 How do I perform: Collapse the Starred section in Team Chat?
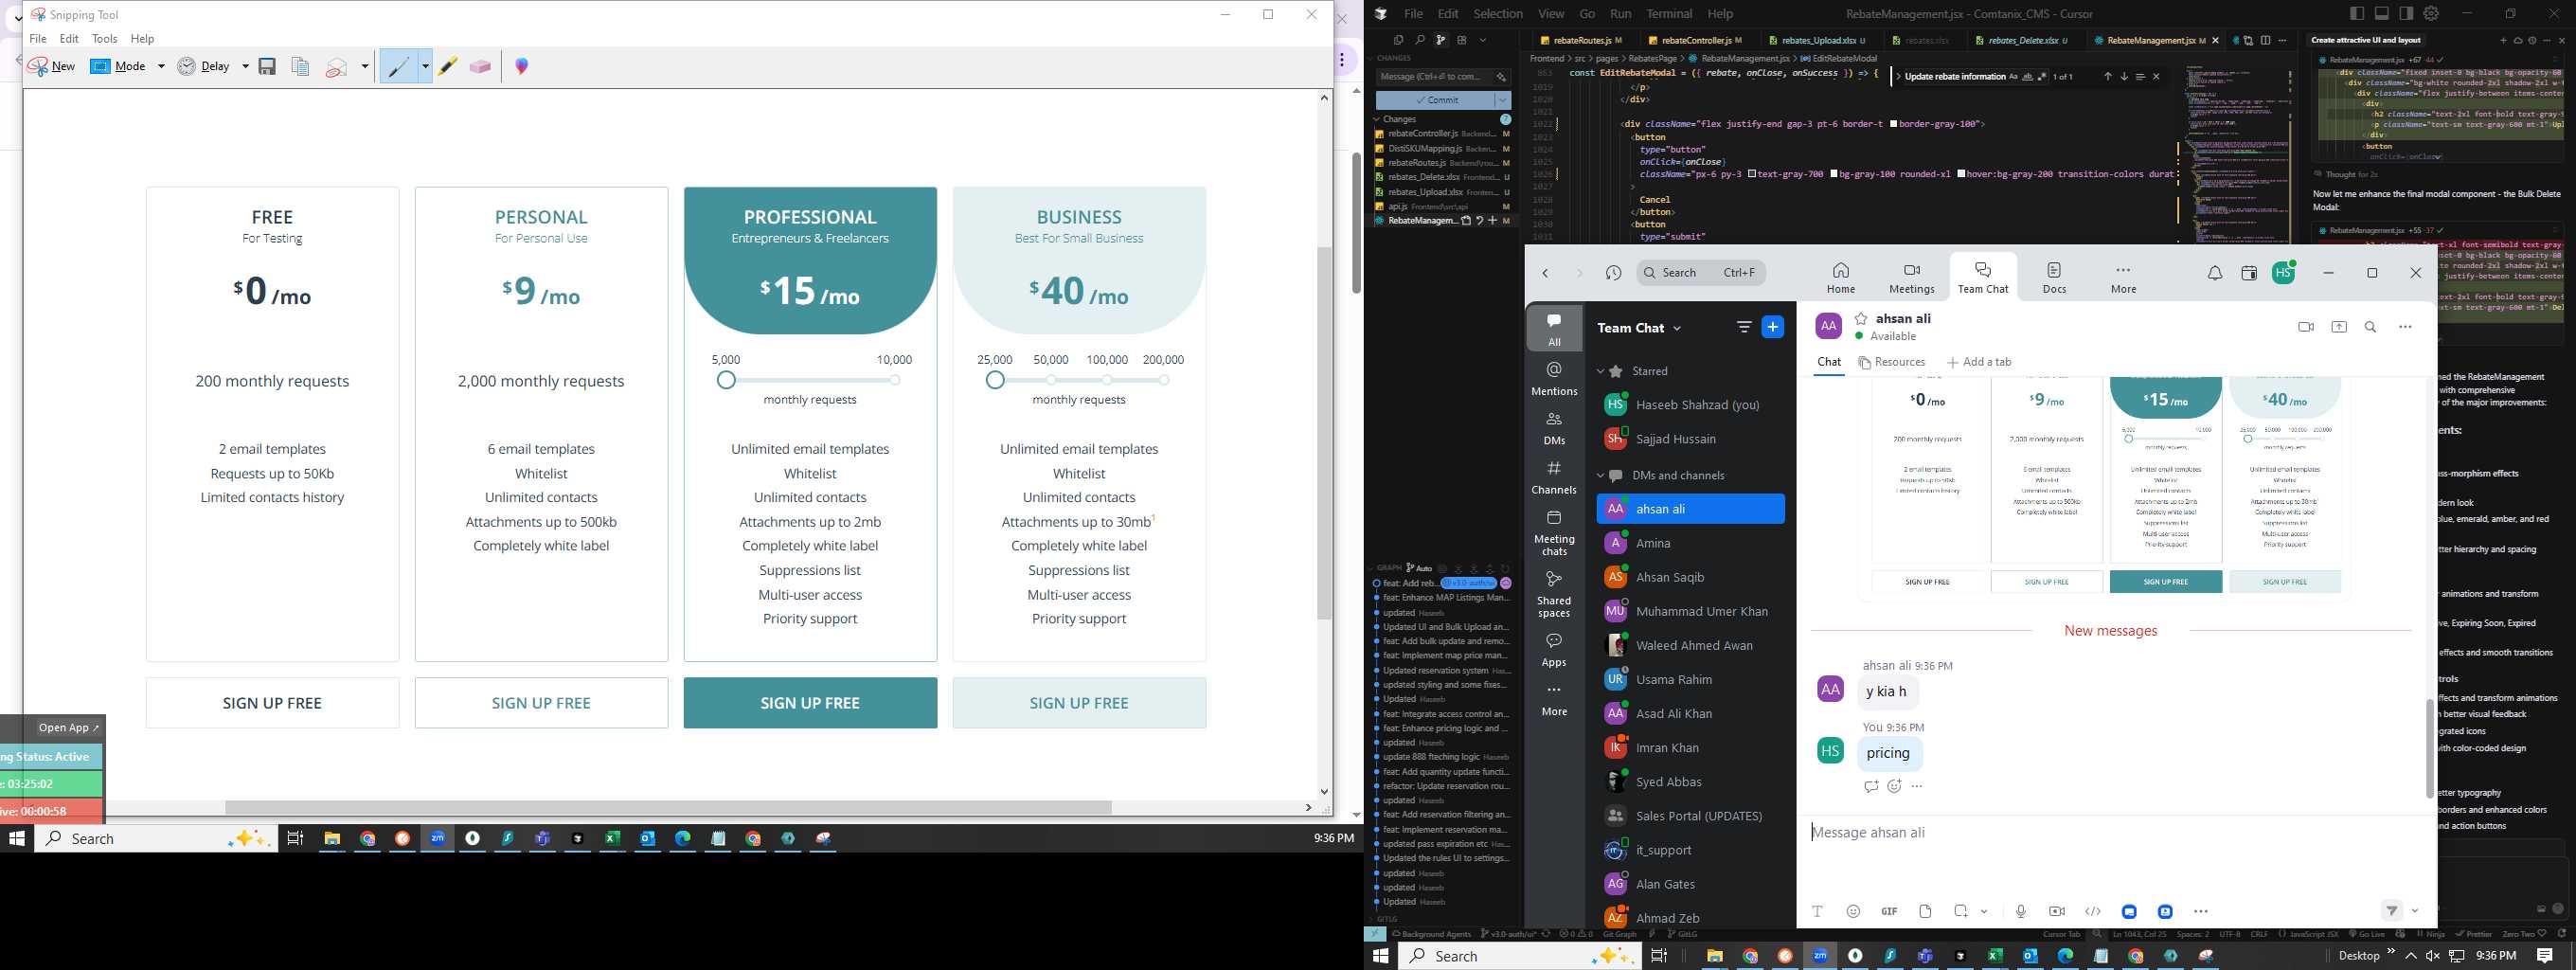tap(1600, 371)
